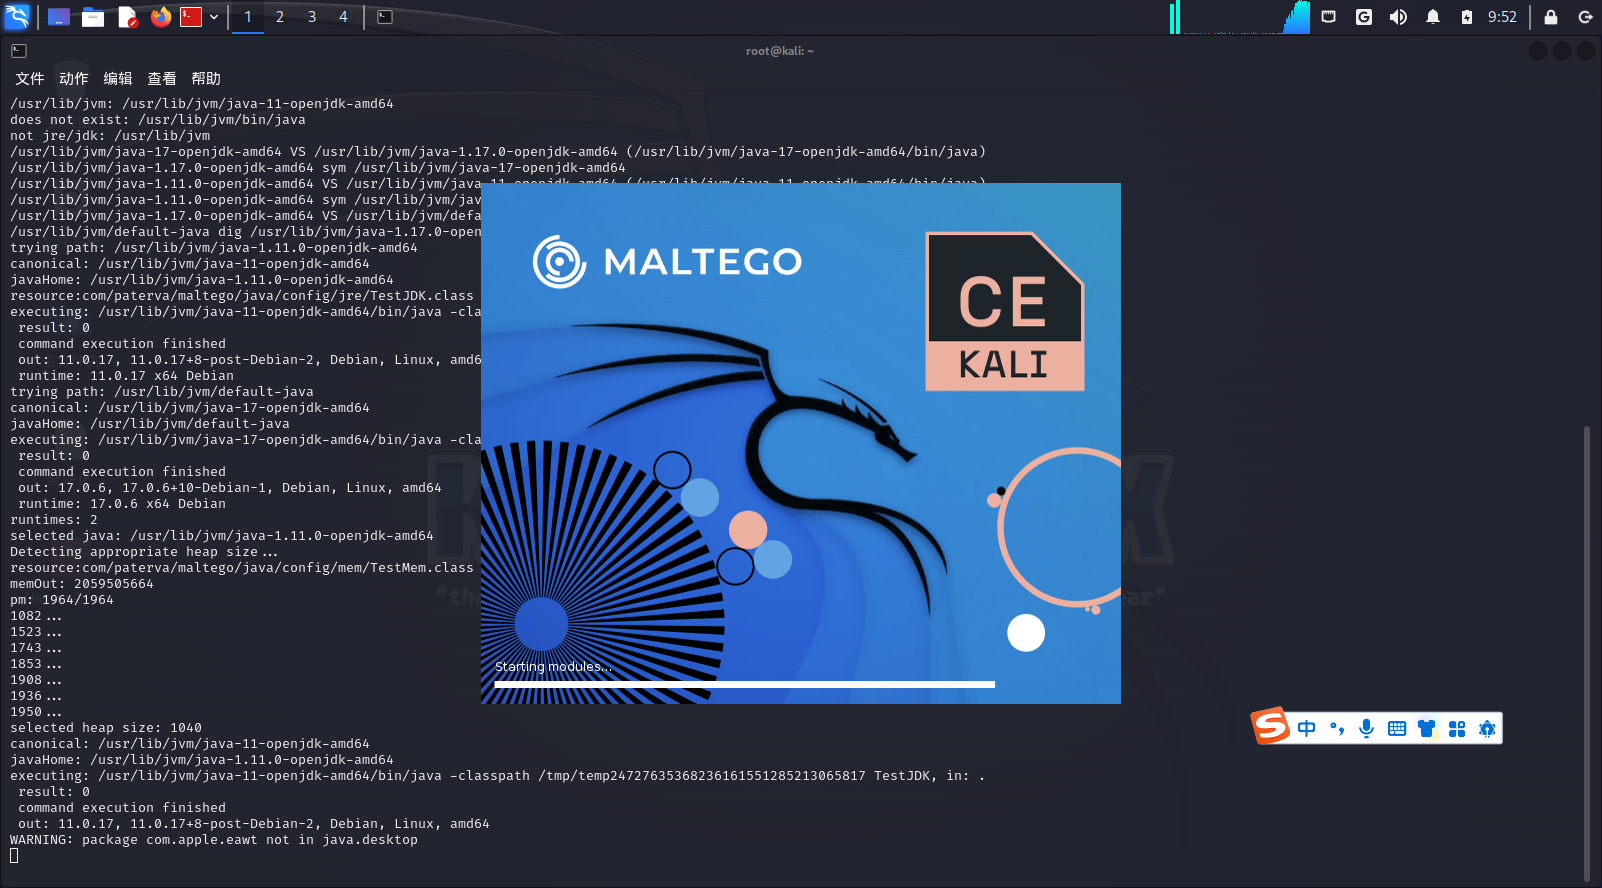
Task: Click the 'memOut: 2059505664' line
Action: [x=82, y=584]
